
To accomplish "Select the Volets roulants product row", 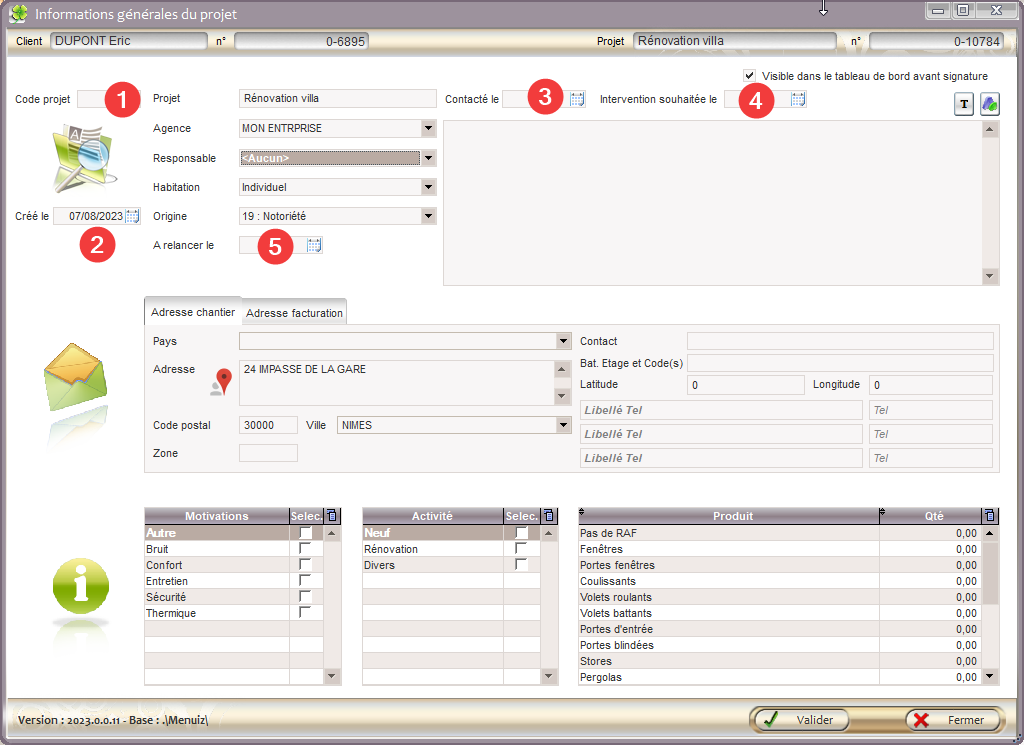I will [x=778, y=597].
